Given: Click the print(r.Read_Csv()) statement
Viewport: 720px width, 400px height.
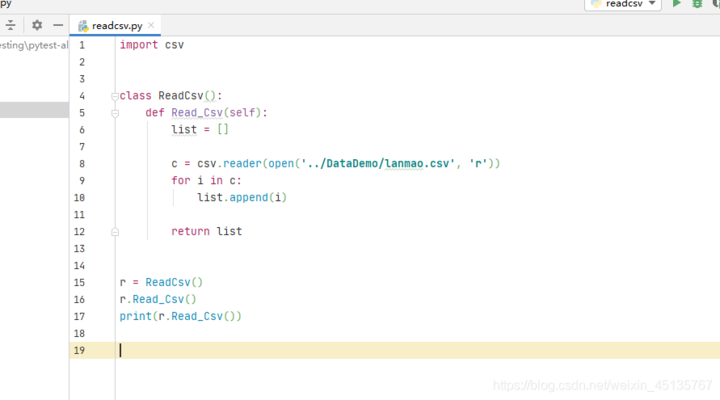Looking at the screenshot, I should [x=180, y=316].
